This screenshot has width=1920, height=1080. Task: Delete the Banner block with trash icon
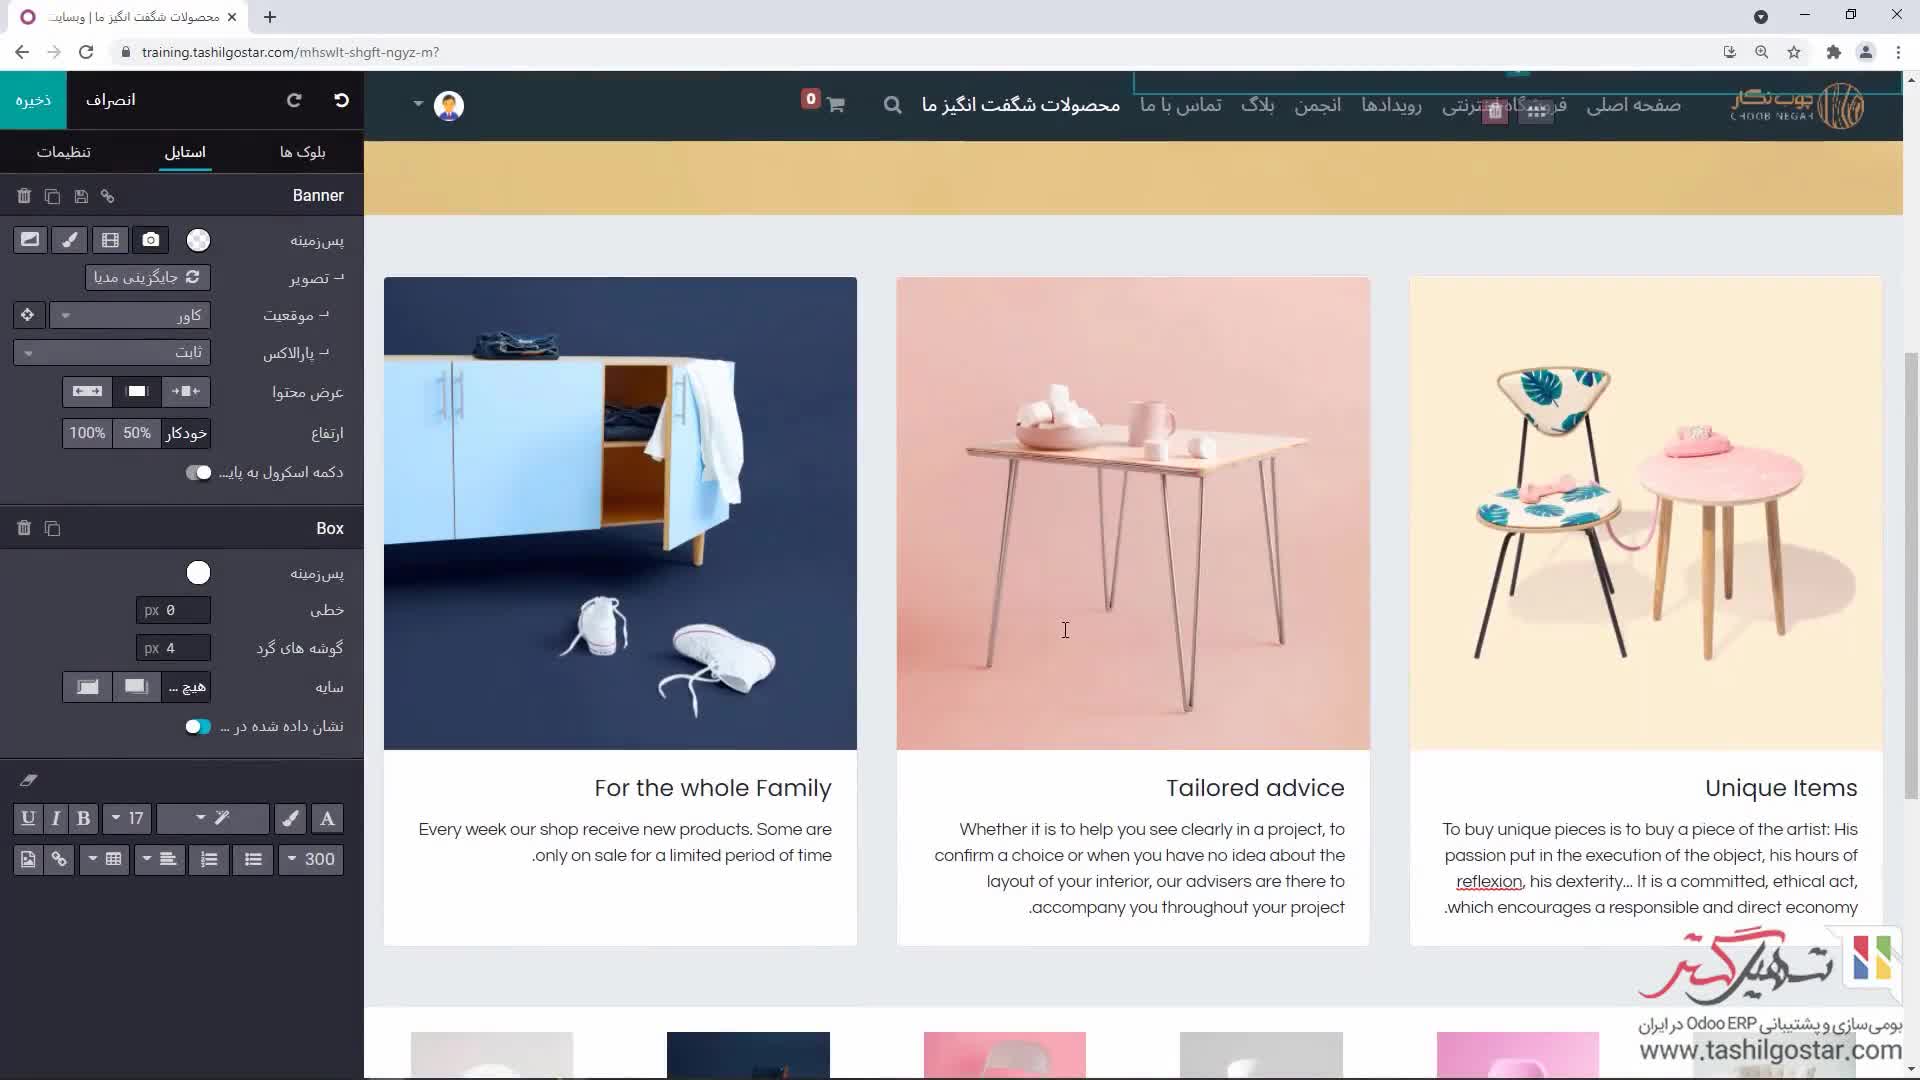click(24, 196)
